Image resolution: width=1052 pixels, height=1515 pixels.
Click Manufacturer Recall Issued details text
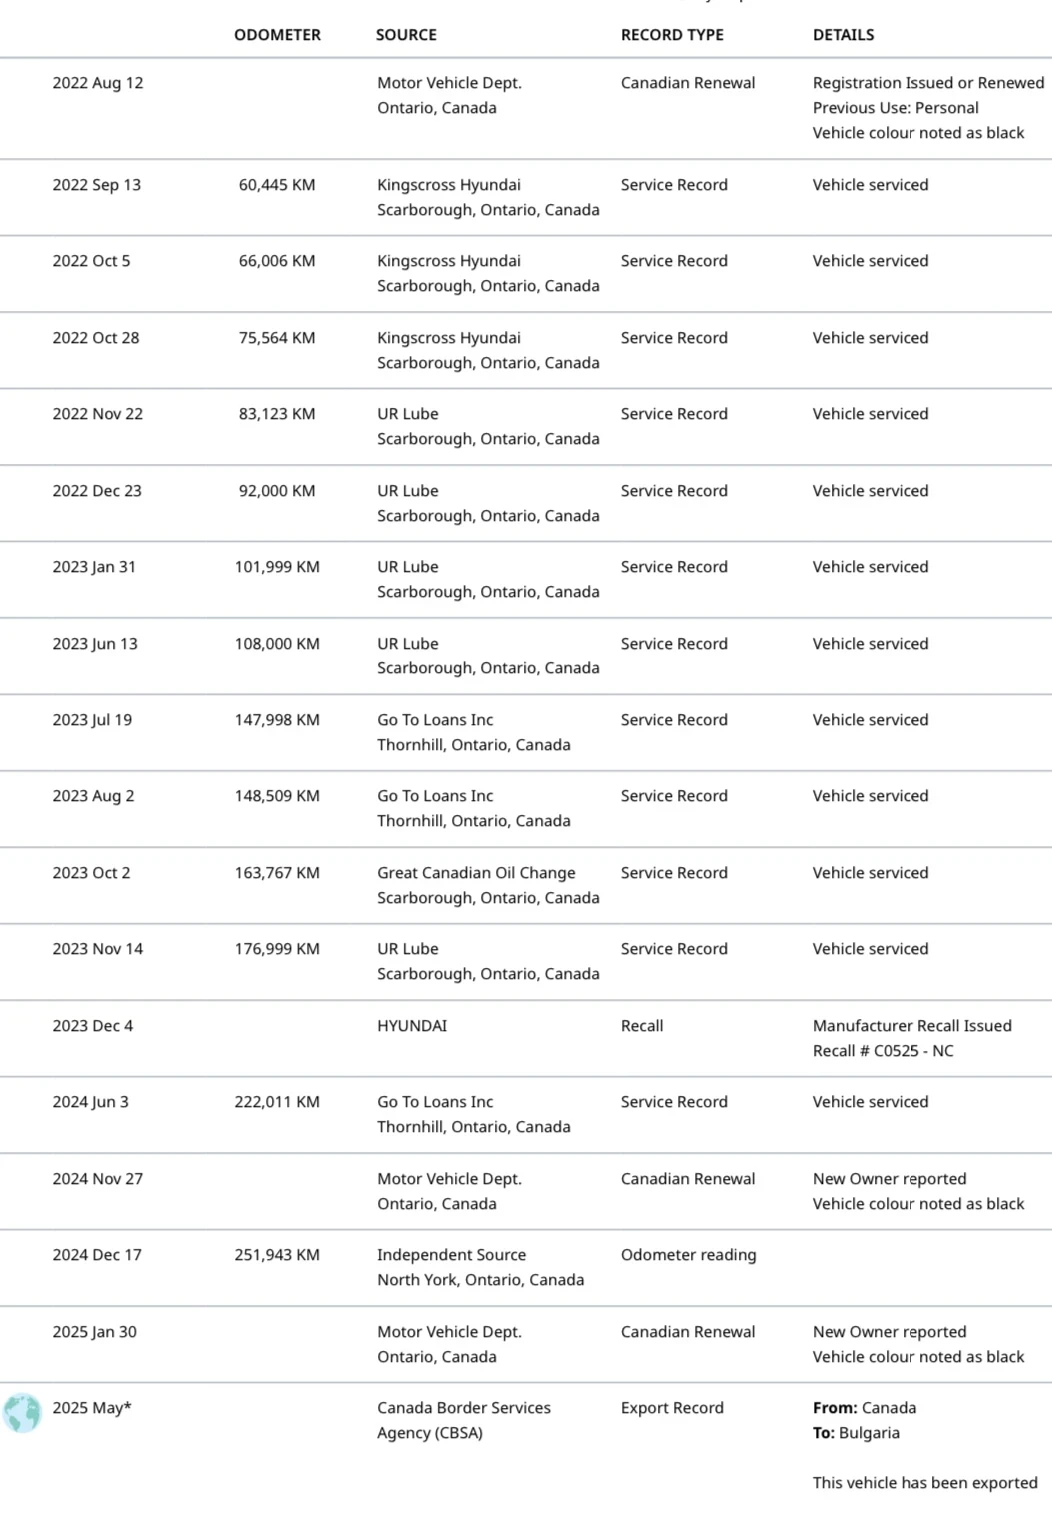pyautogui.click(x=912, y=1026)
